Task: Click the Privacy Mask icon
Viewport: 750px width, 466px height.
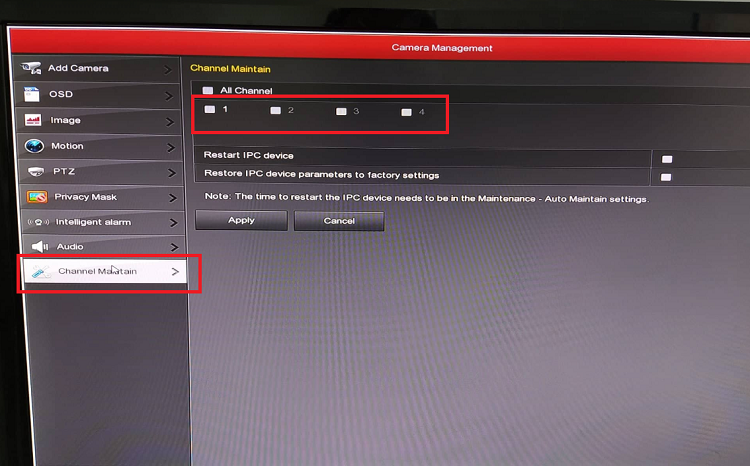Action: [37, 197]
